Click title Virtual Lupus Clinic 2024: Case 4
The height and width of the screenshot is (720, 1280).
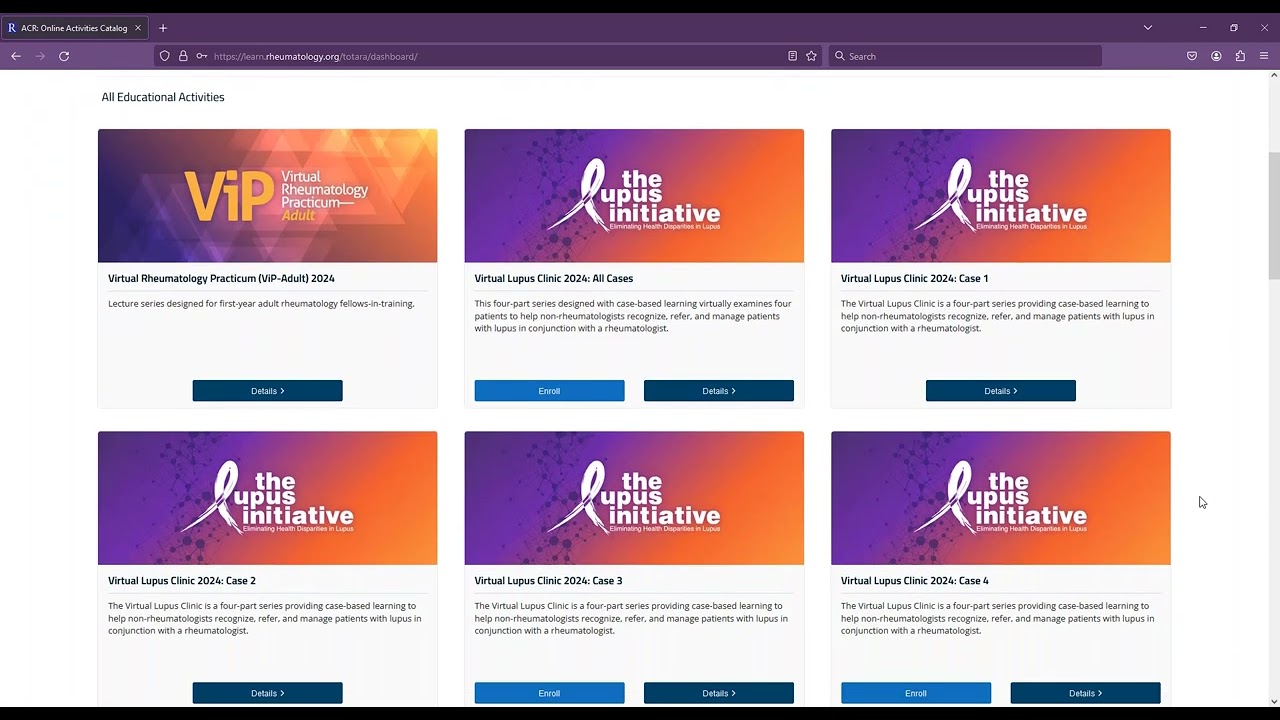(x=915, y=581)
